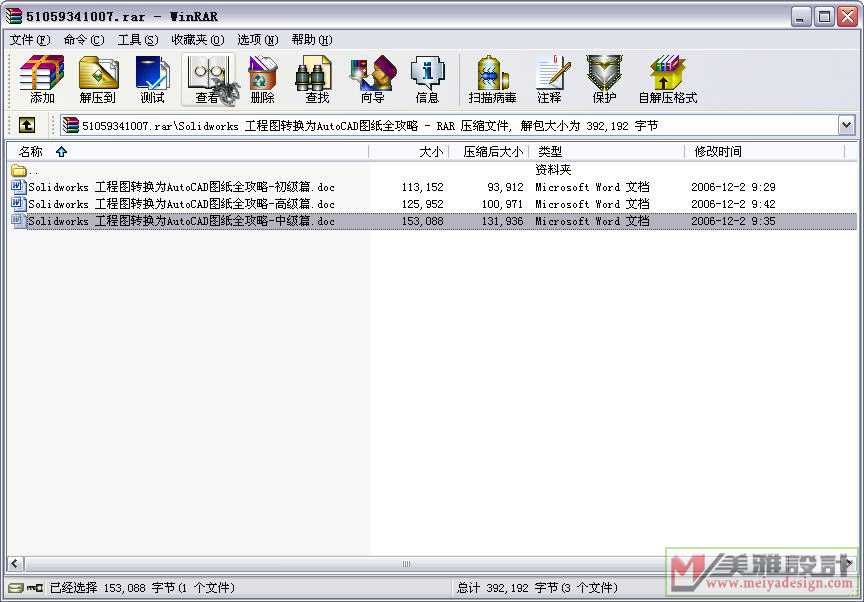864x602 pixels.
Task: Open the 命令(C) menu
Action: [84, 40]
